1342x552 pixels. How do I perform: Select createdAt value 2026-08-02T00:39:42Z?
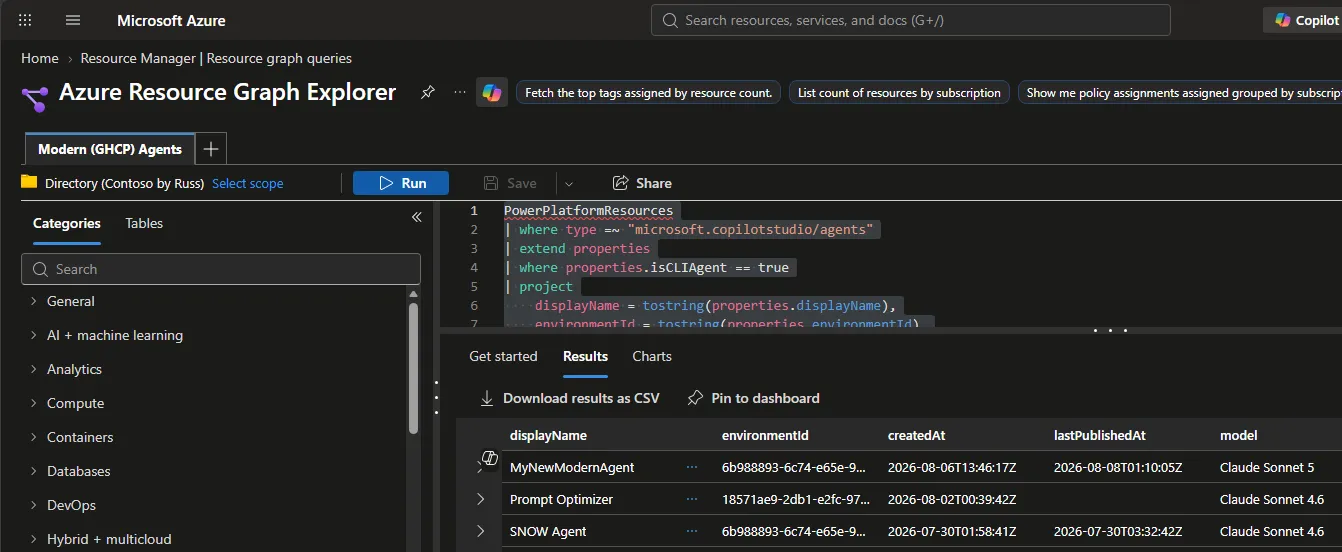click(x=952, y=499)
